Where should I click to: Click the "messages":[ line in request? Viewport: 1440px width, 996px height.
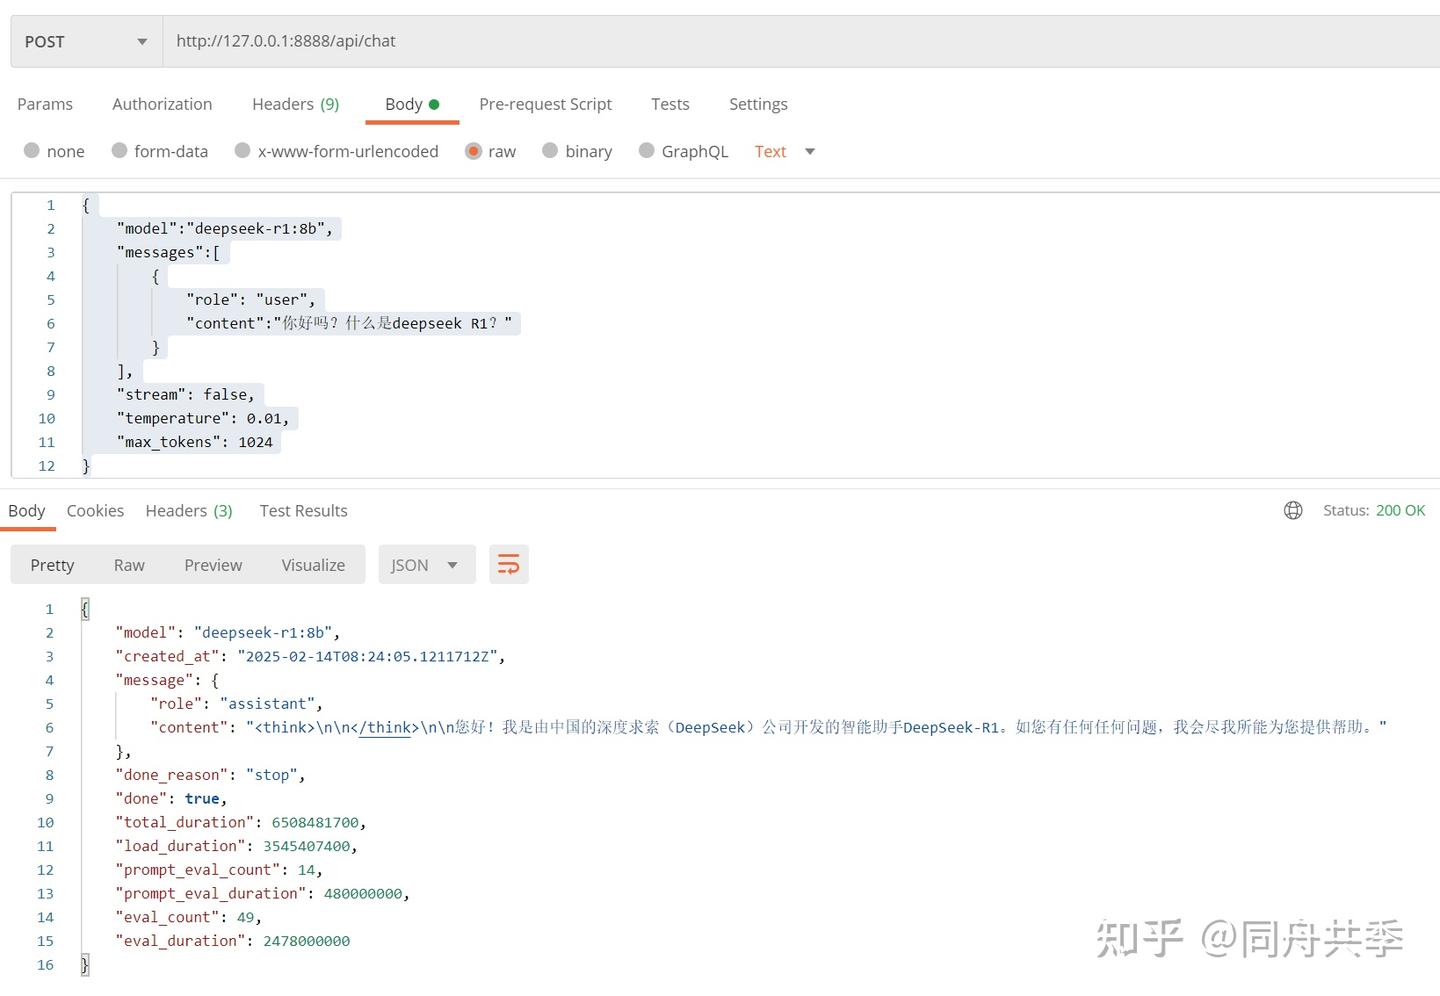pyautogui.click(x=168, y=253)
